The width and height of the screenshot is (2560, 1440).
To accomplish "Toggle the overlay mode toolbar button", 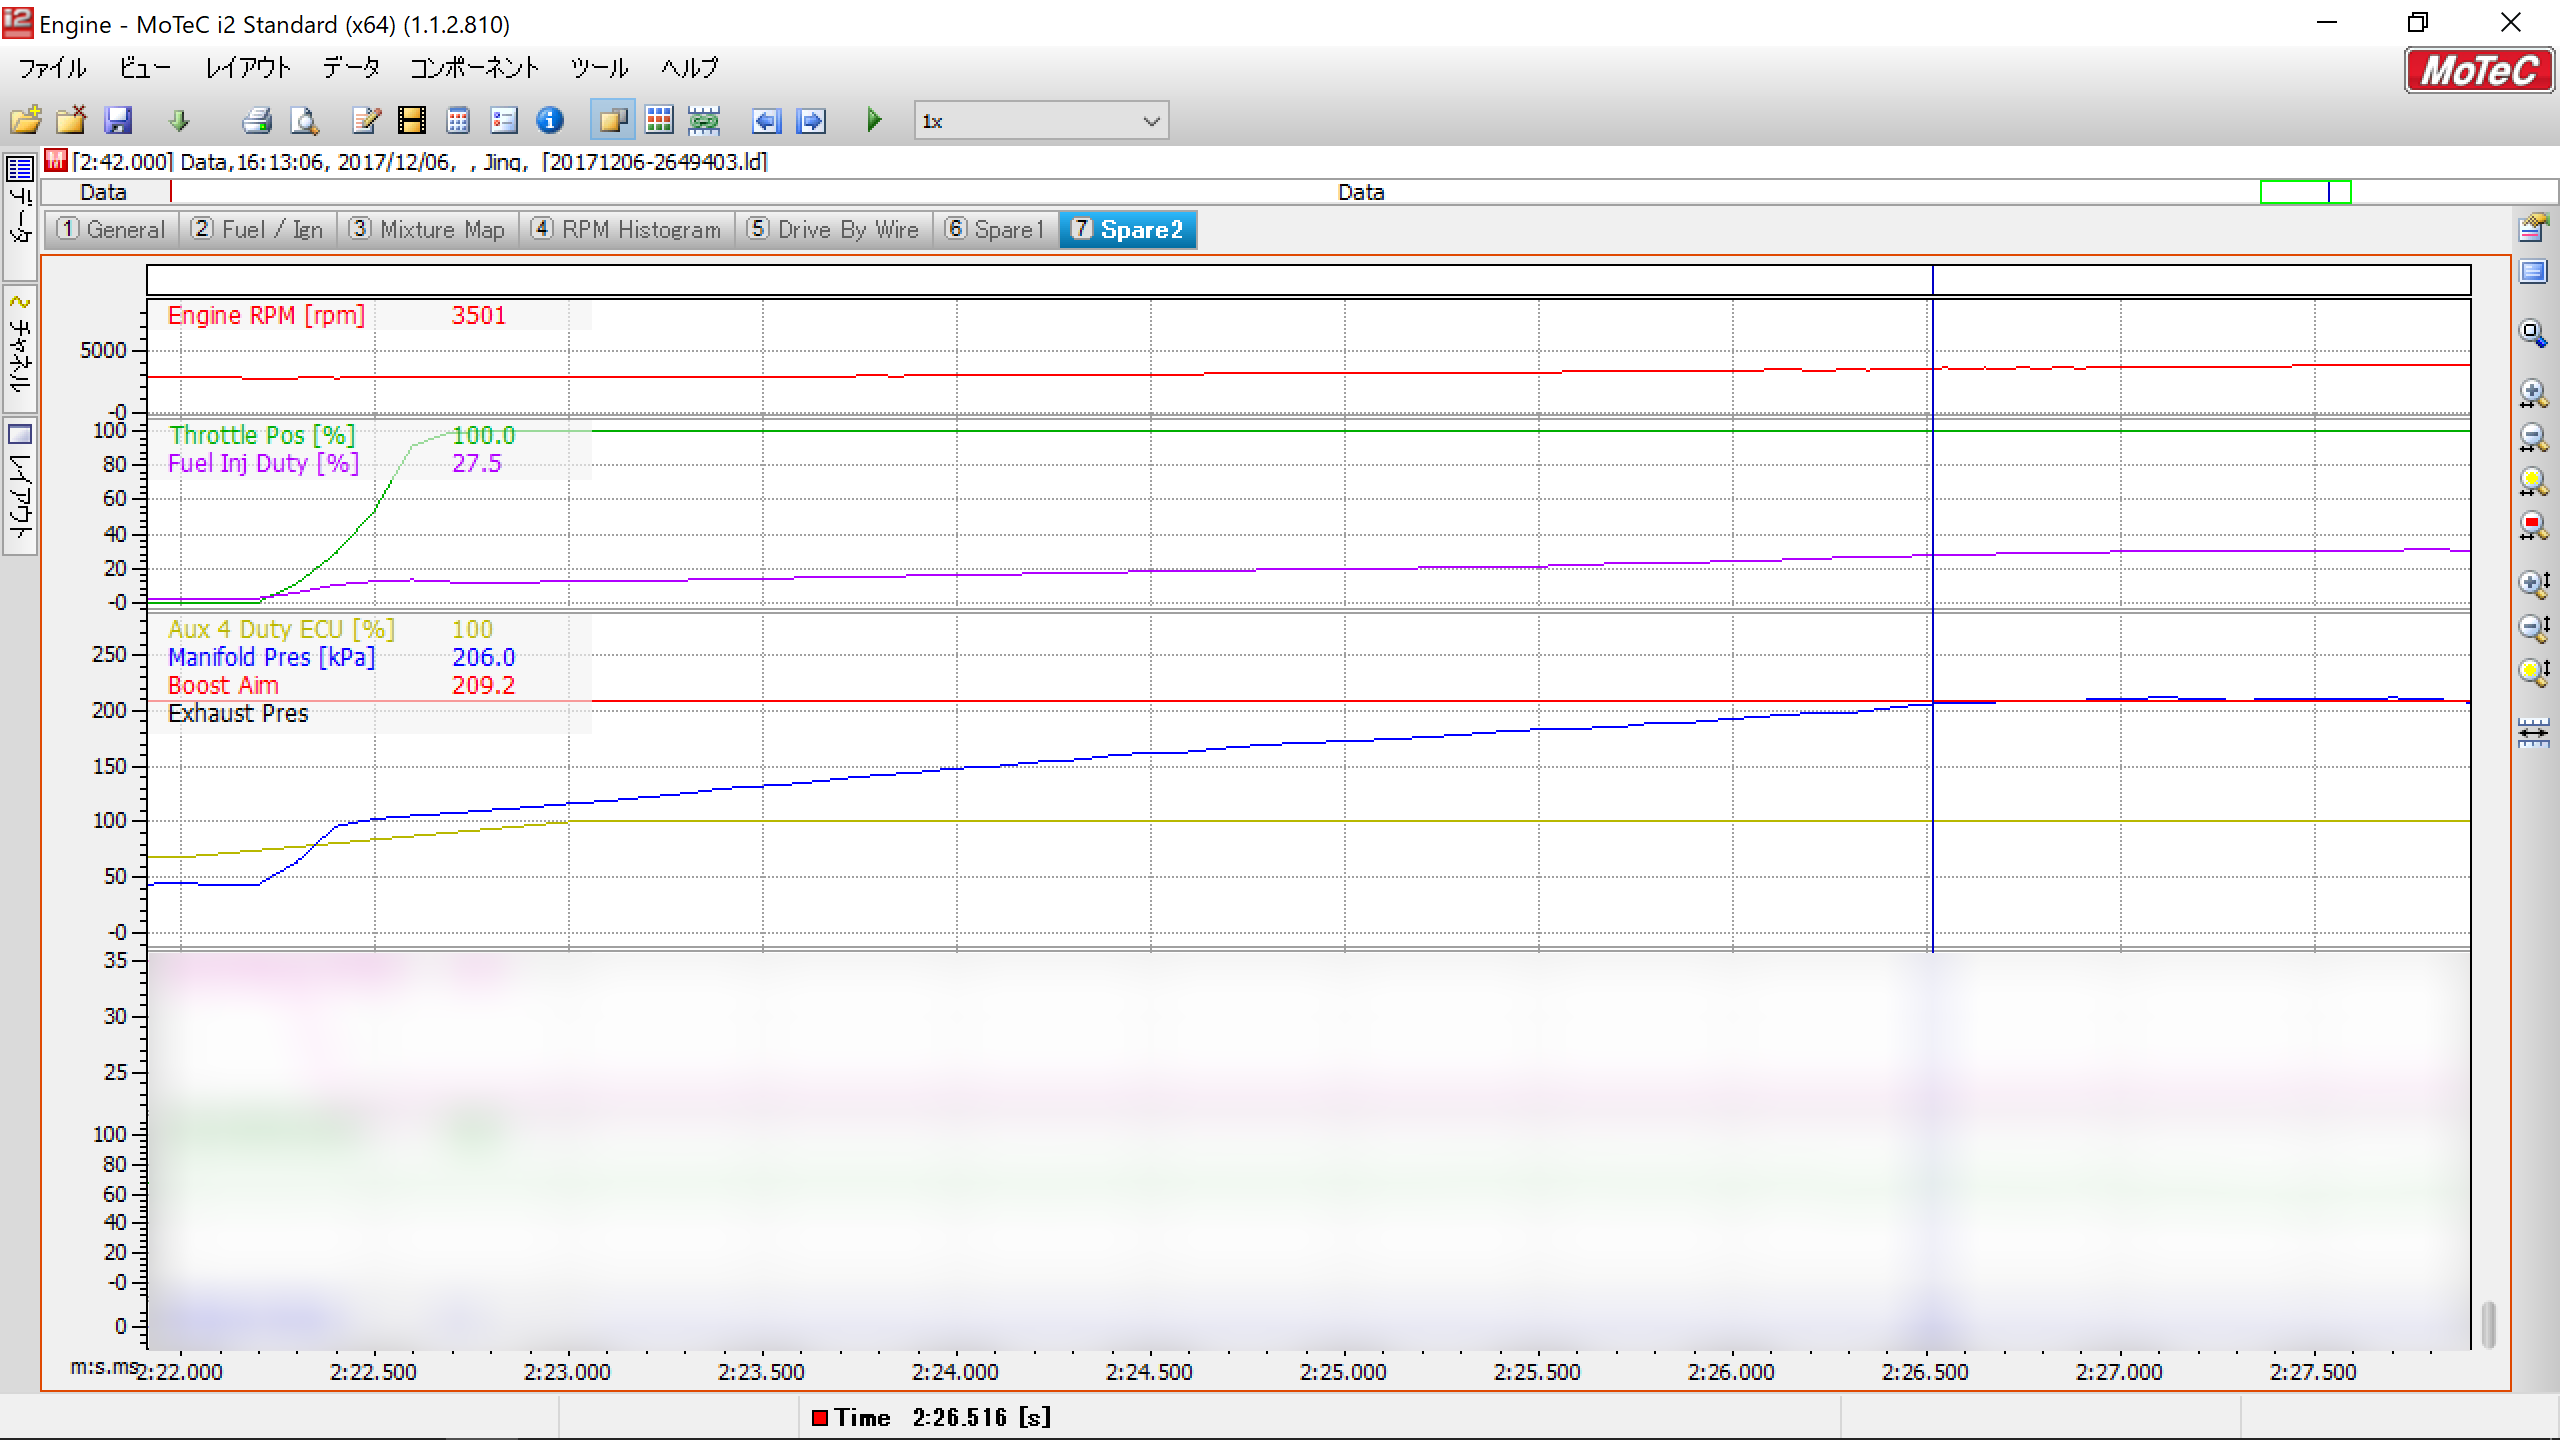I will coord(612,121).
